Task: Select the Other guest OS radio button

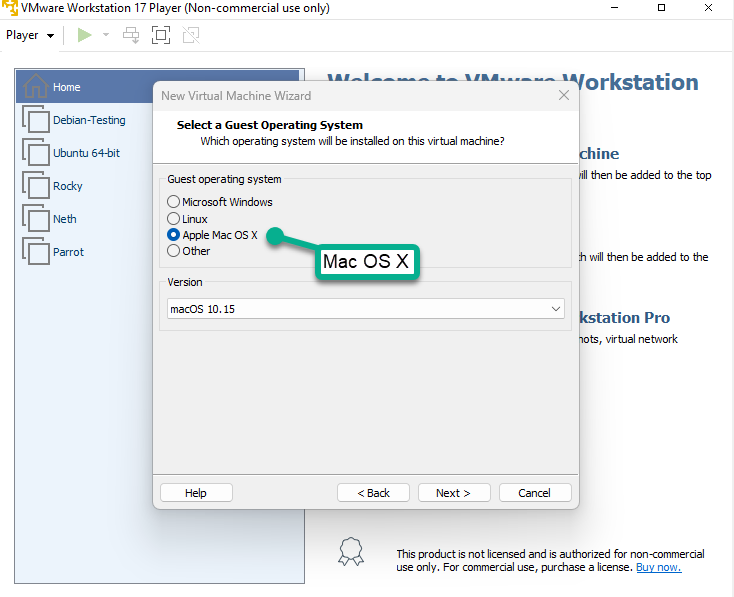Action: point(174,251)
